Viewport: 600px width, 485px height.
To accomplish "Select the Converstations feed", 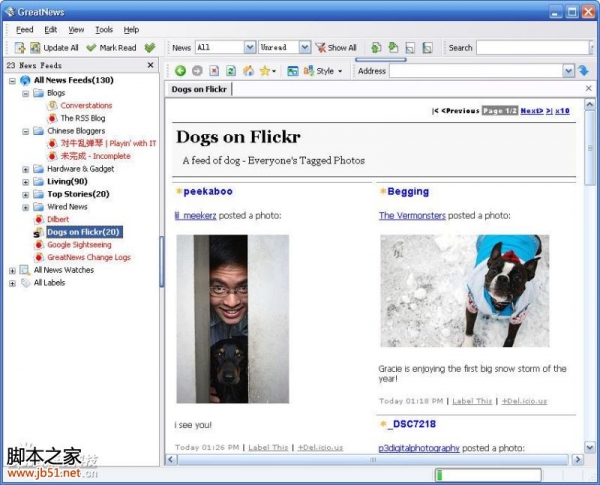I will [86, 105].
